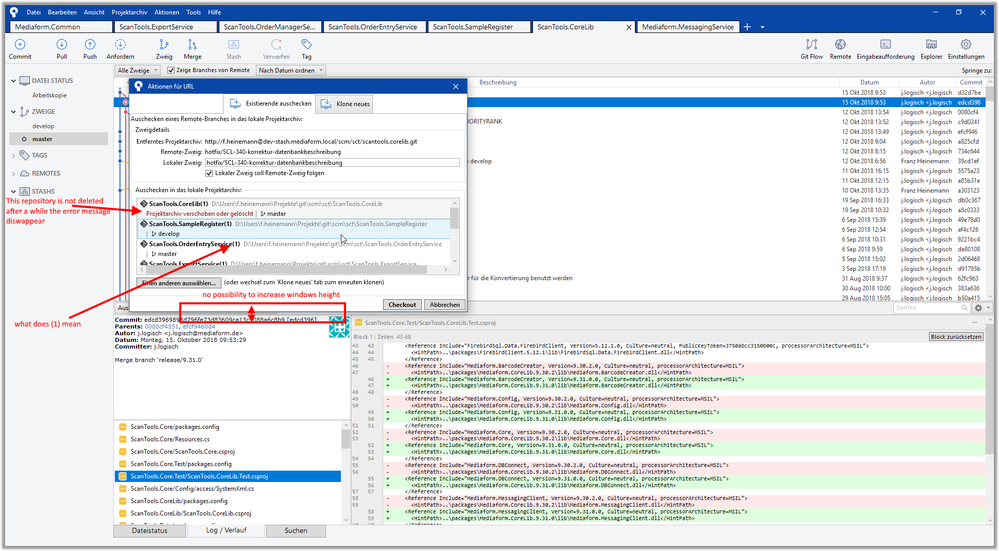Select file ScanTools.Core/Resources.cs
Image resolution: width=999 pixels, height=551 pixels.
170,439
